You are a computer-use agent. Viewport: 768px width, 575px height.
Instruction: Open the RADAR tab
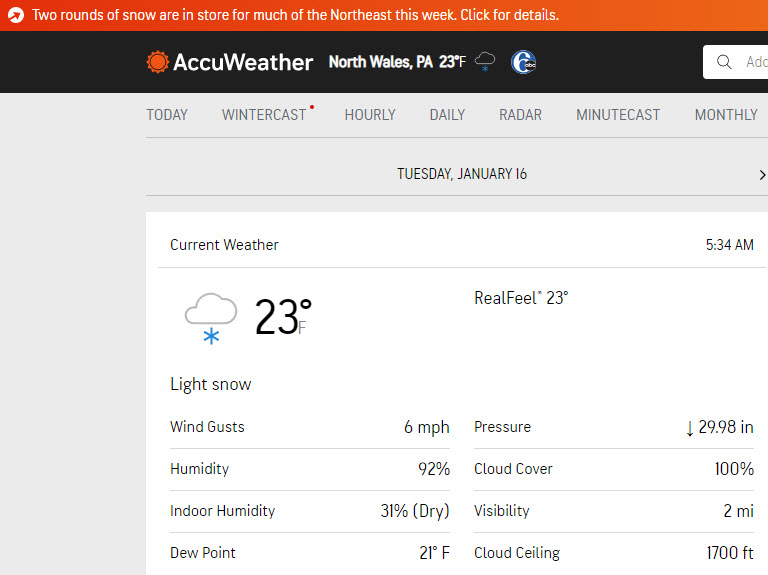(520, 115)
